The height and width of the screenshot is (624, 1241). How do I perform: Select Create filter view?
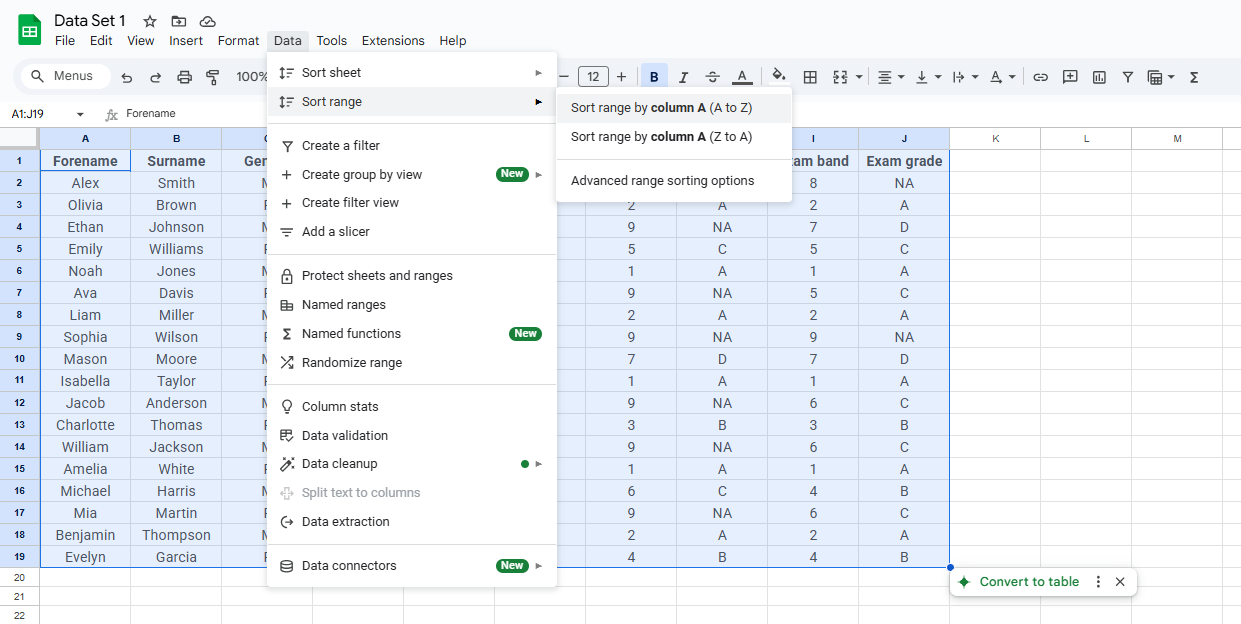click(412, 203)
